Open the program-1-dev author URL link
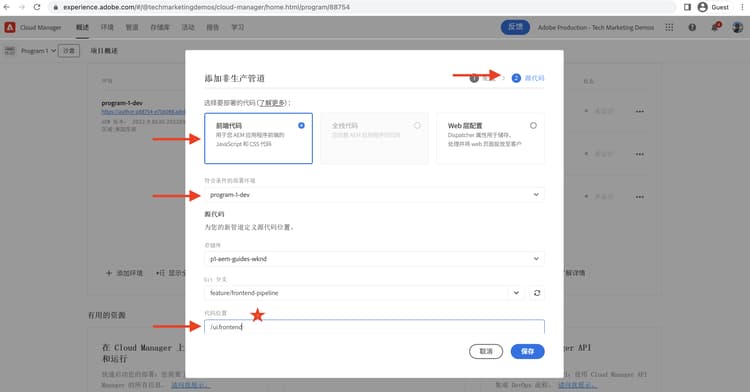This screenshot has width=750, height=392. [x=143, y=112]
